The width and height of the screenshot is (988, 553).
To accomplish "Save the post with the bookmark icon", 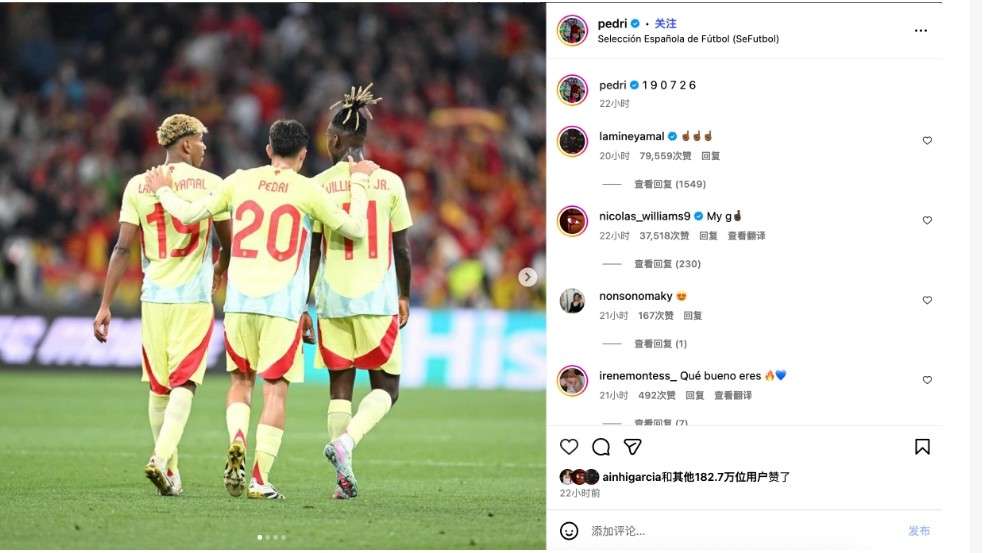I will (922, 447).
